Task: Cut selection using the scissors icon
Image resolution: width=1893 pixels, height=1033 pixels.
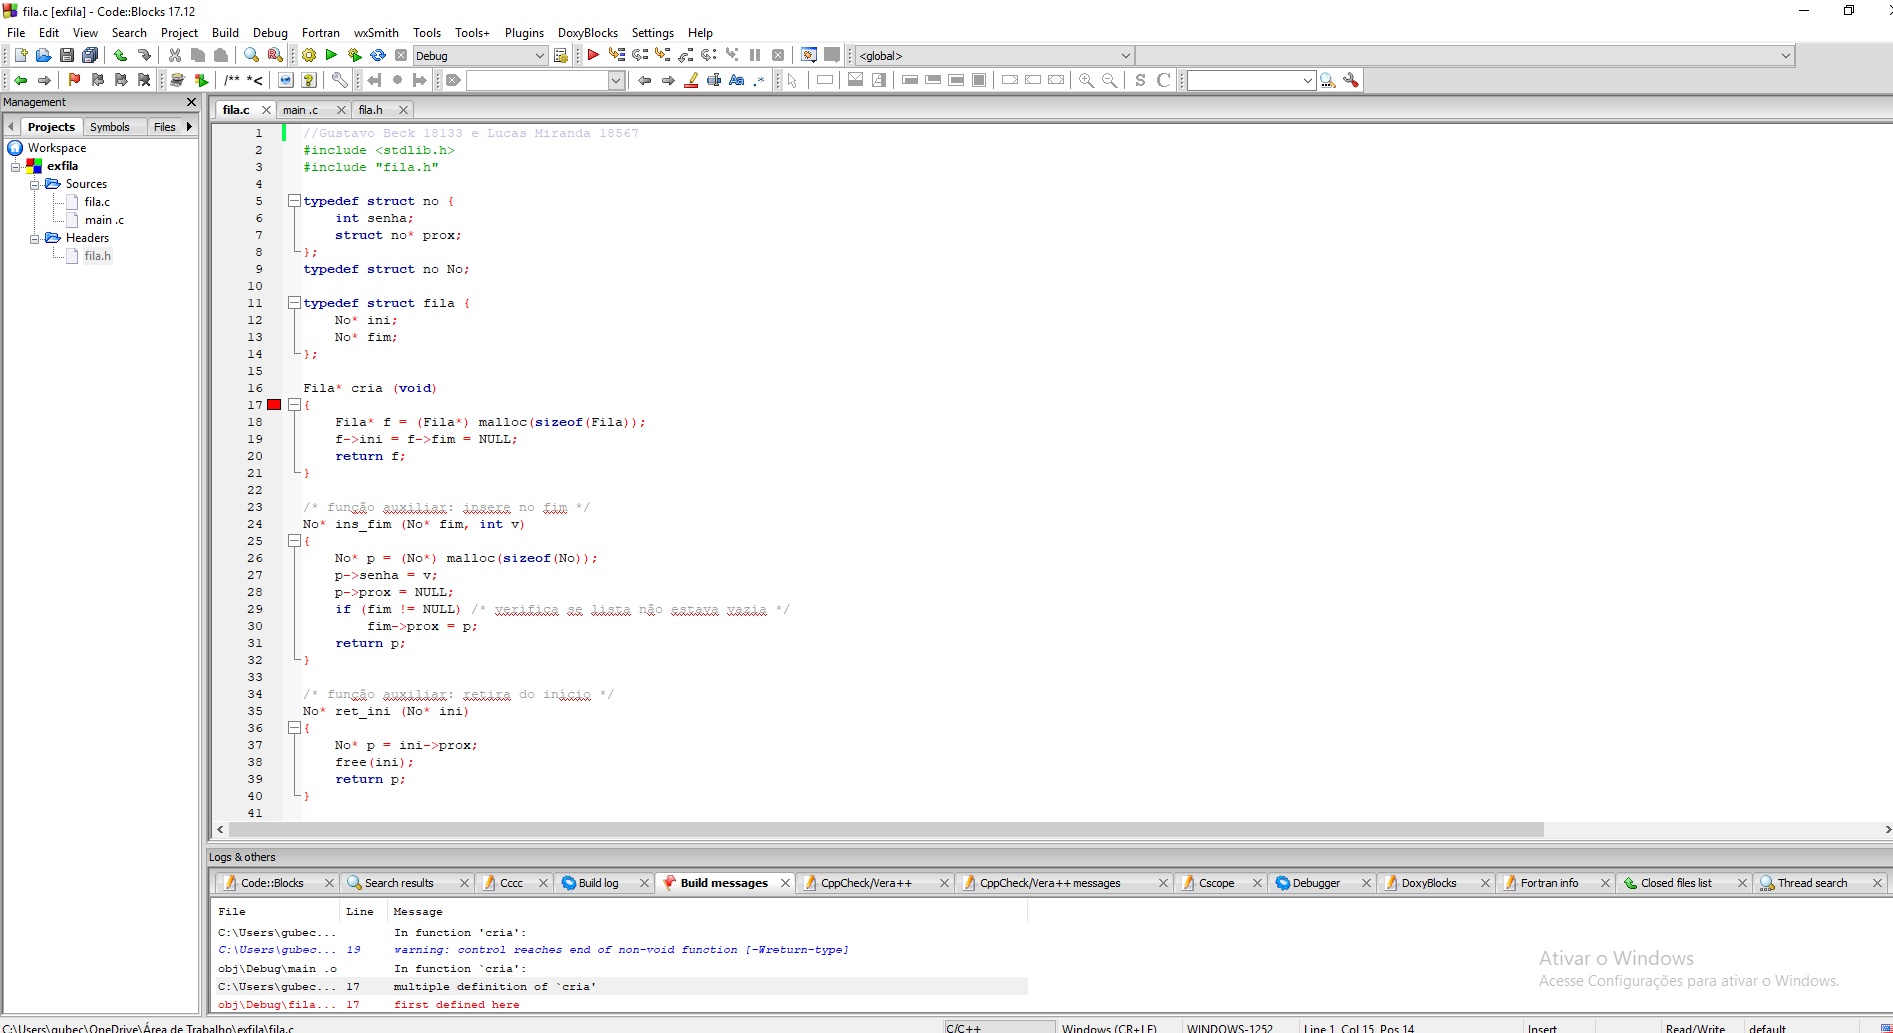Action: tap(175, 55)
